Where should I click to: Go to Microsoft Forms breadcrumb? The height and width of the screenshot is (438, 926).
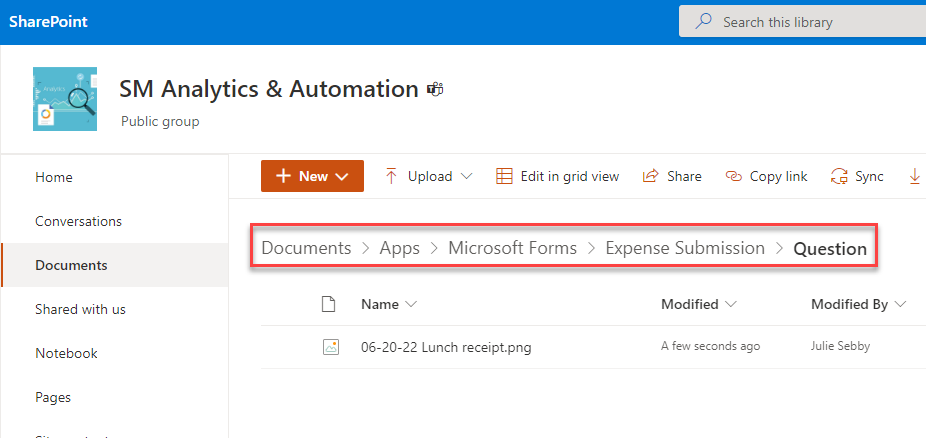(513, 248)
